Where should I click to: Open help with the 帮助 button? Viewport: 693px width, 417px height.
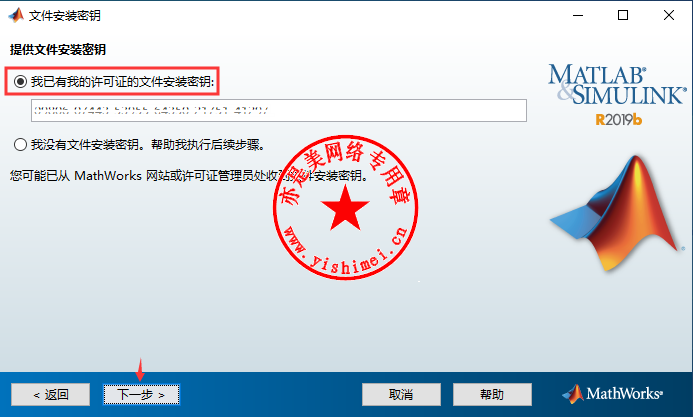point(492,394)
